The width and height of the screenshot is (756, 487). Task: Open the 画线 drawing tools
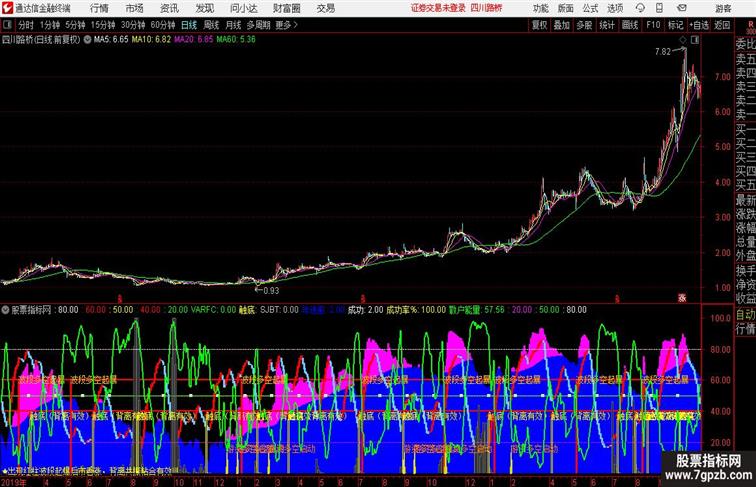630,25
